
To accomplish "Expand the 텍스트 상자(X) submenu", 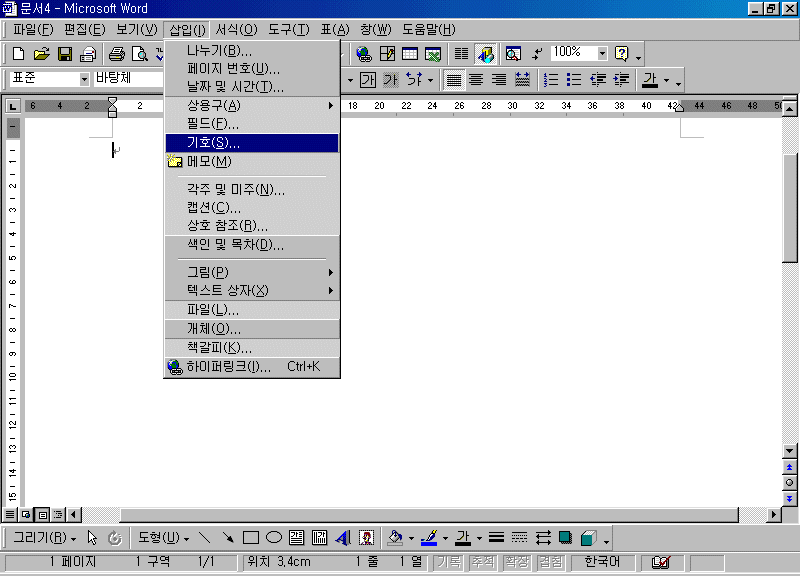I will 252,291.
